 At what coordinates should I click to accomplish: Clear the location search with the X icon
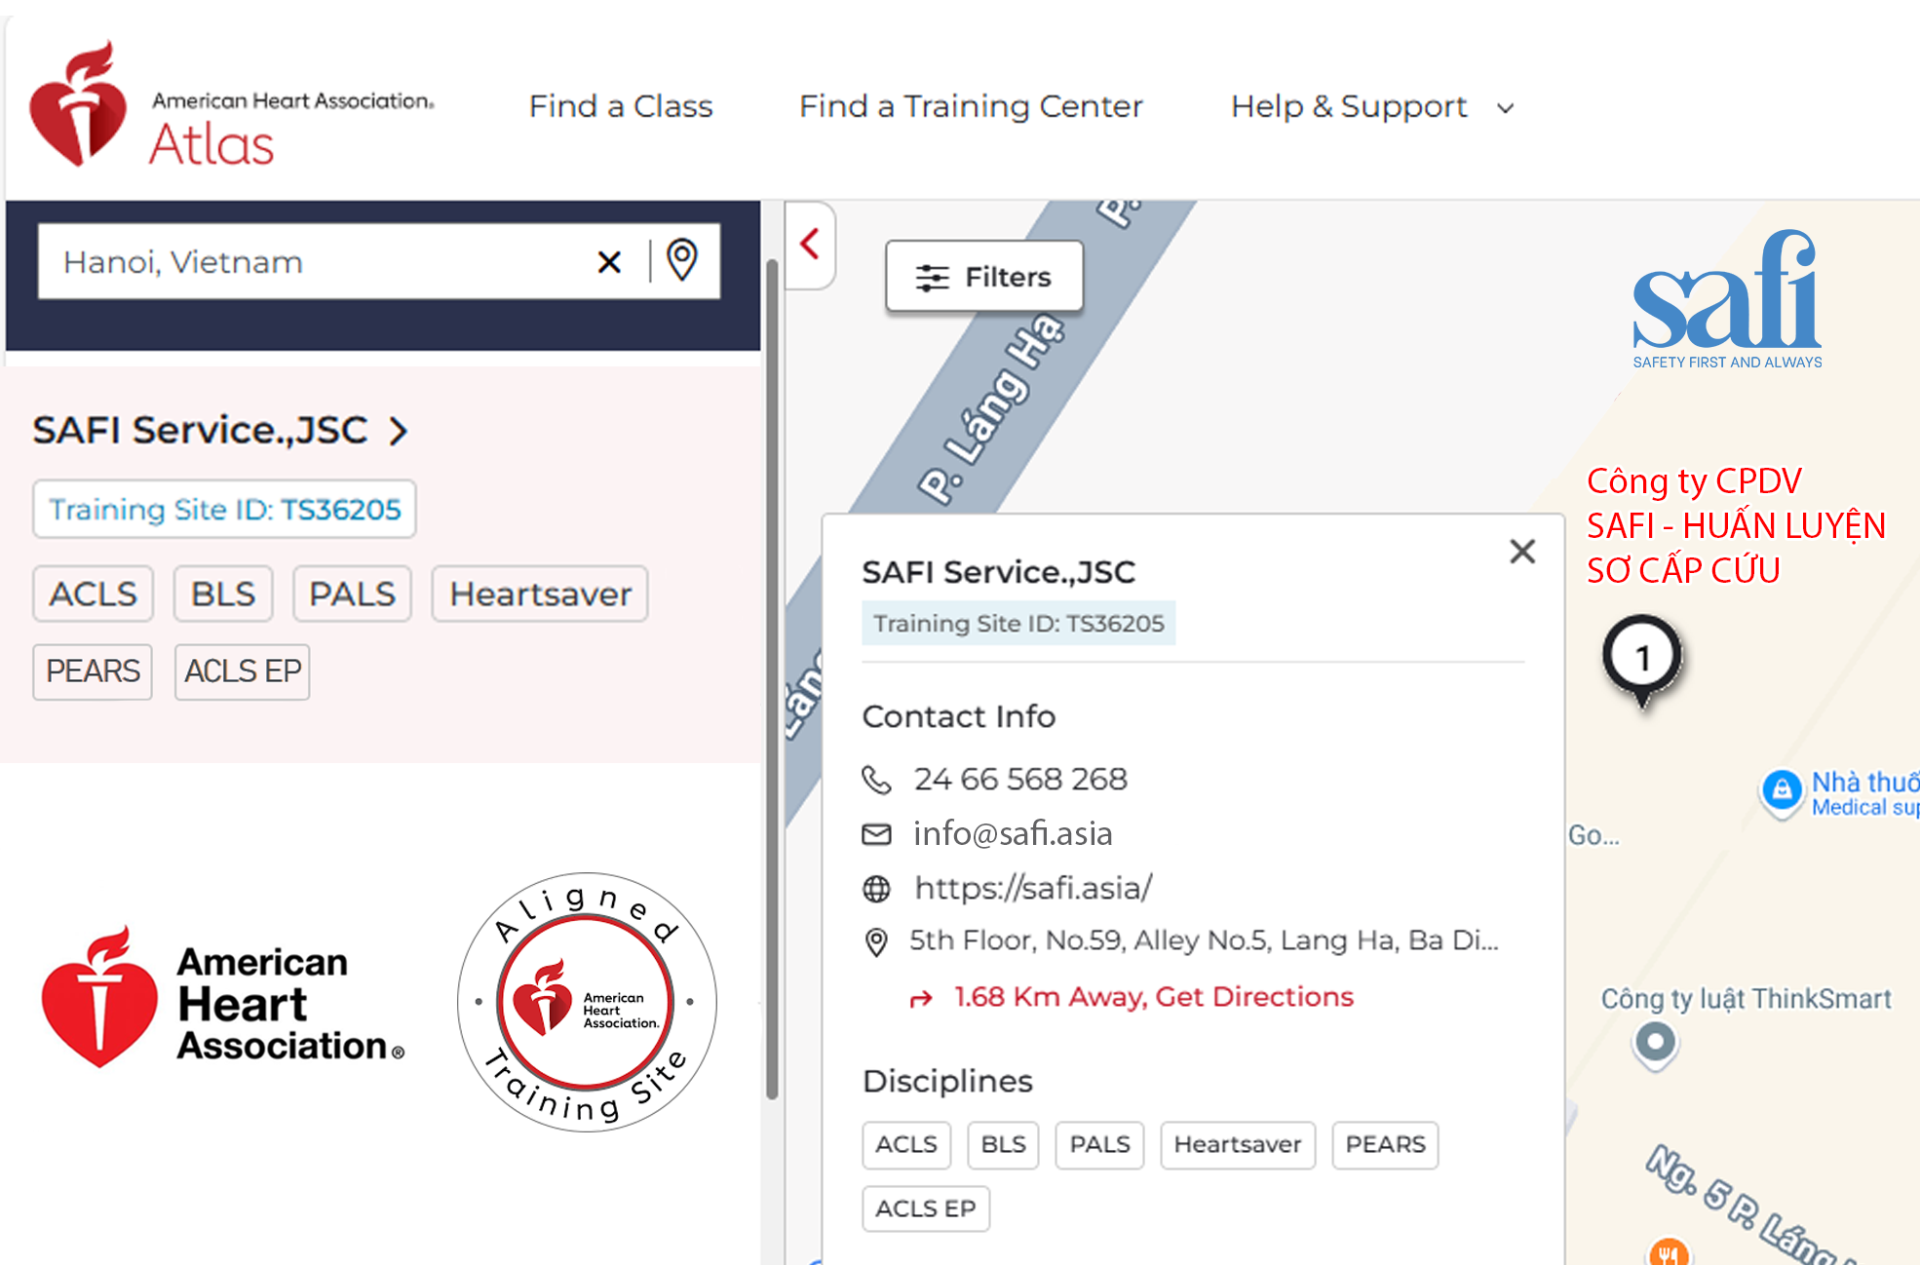(609, 262)
